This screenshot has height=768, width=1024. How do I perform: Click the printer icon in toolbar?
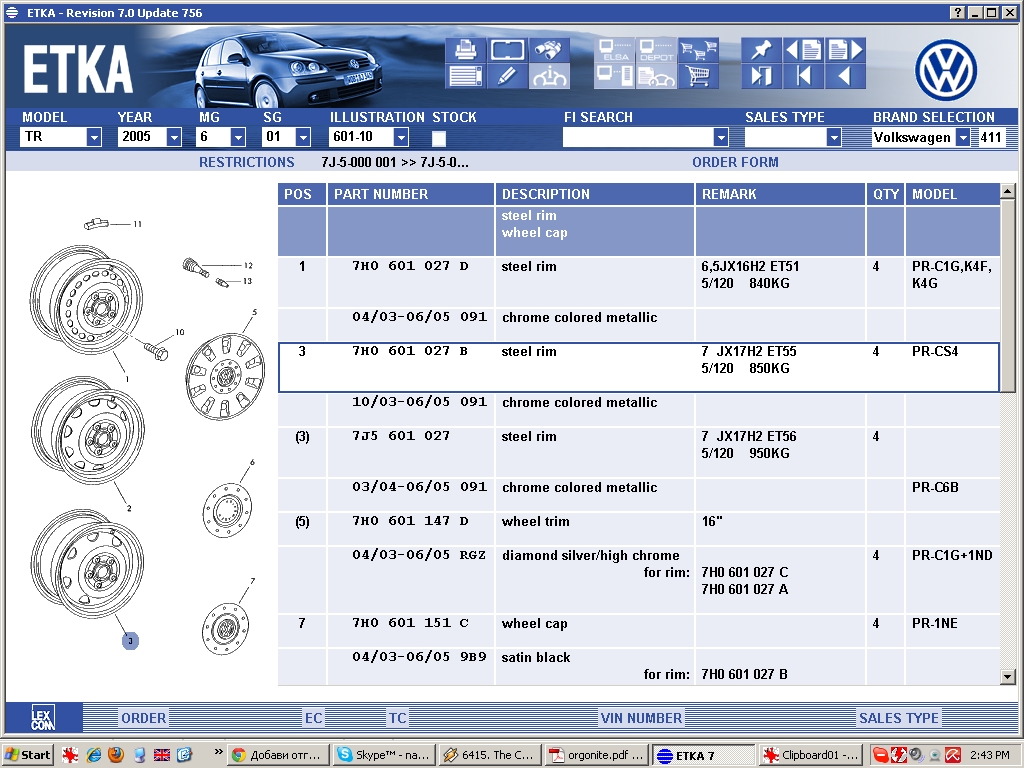[465, 50]
